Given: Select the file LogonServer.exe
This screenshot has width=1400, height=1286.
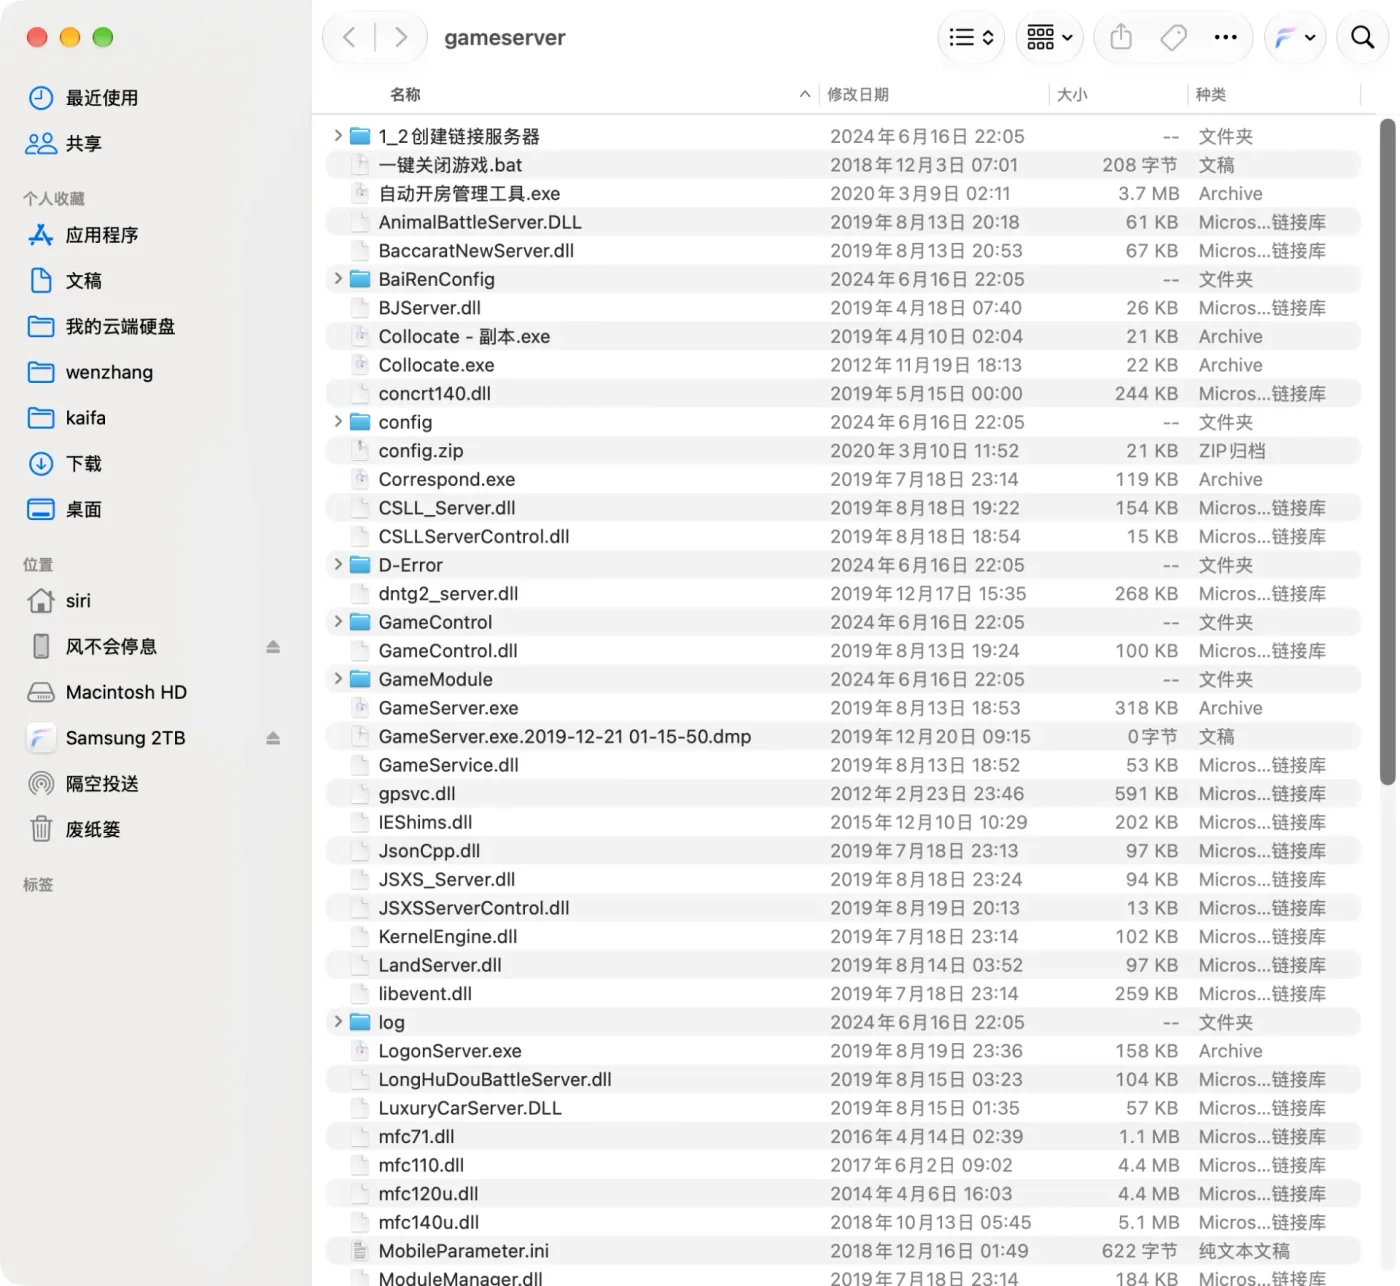Looking at the screenshot, I should click(x=843, y=1051).
